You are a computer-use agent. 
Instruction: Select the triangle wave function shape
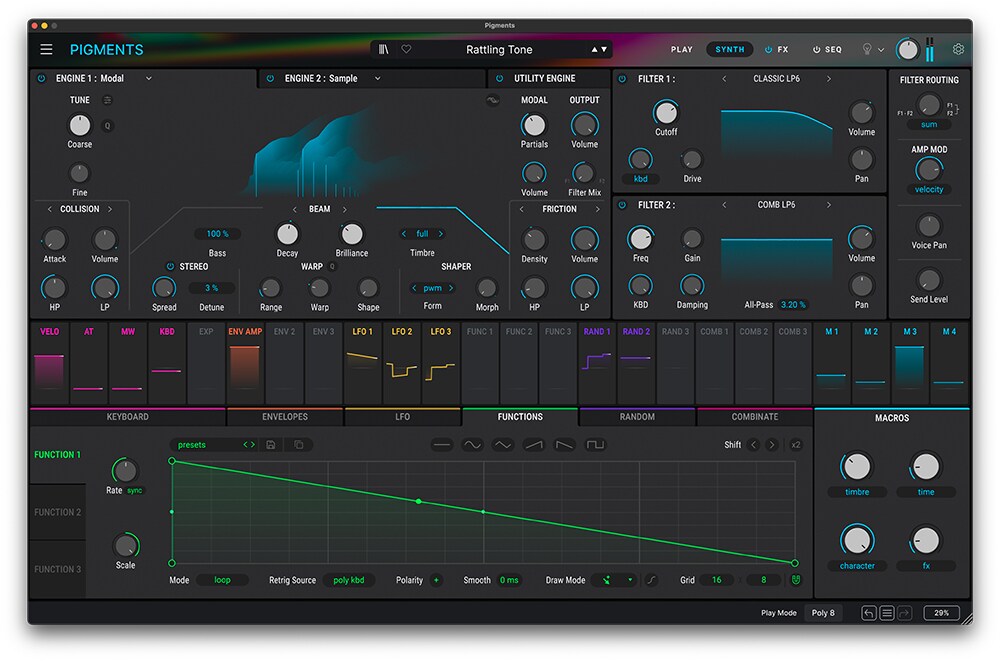coord(503,445)
